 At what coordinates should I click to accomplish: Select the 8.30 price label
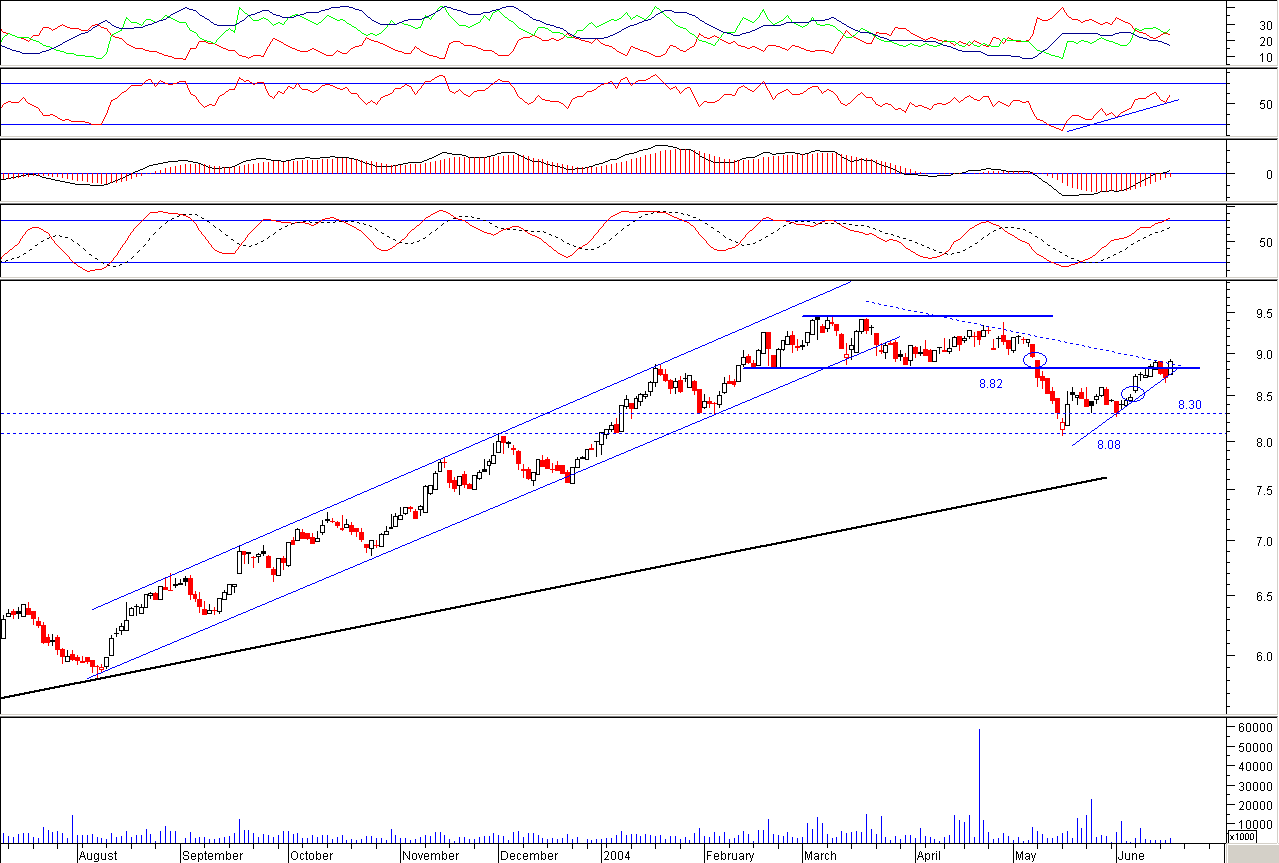[1189, 405]
